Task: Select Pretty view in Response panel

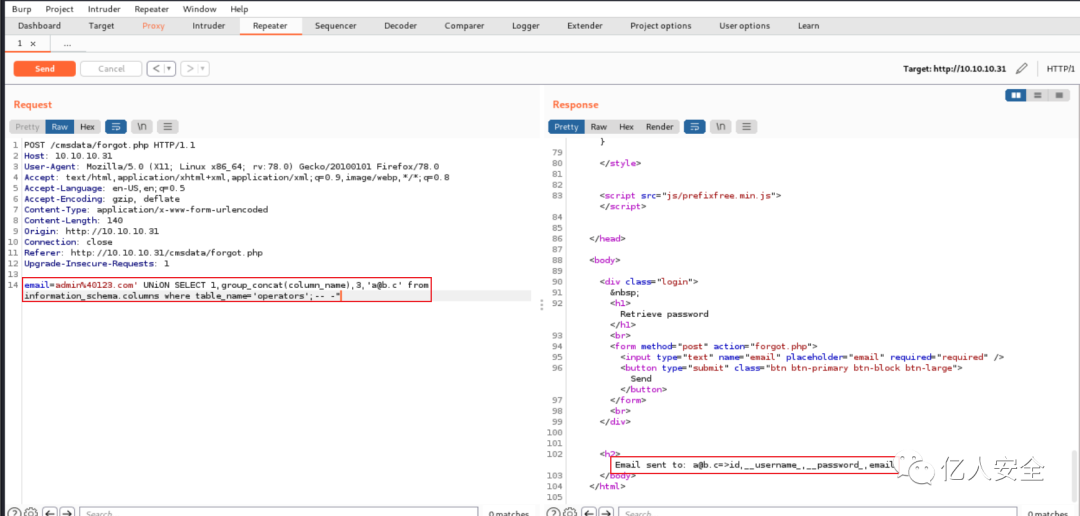Action: click(566, 127)
